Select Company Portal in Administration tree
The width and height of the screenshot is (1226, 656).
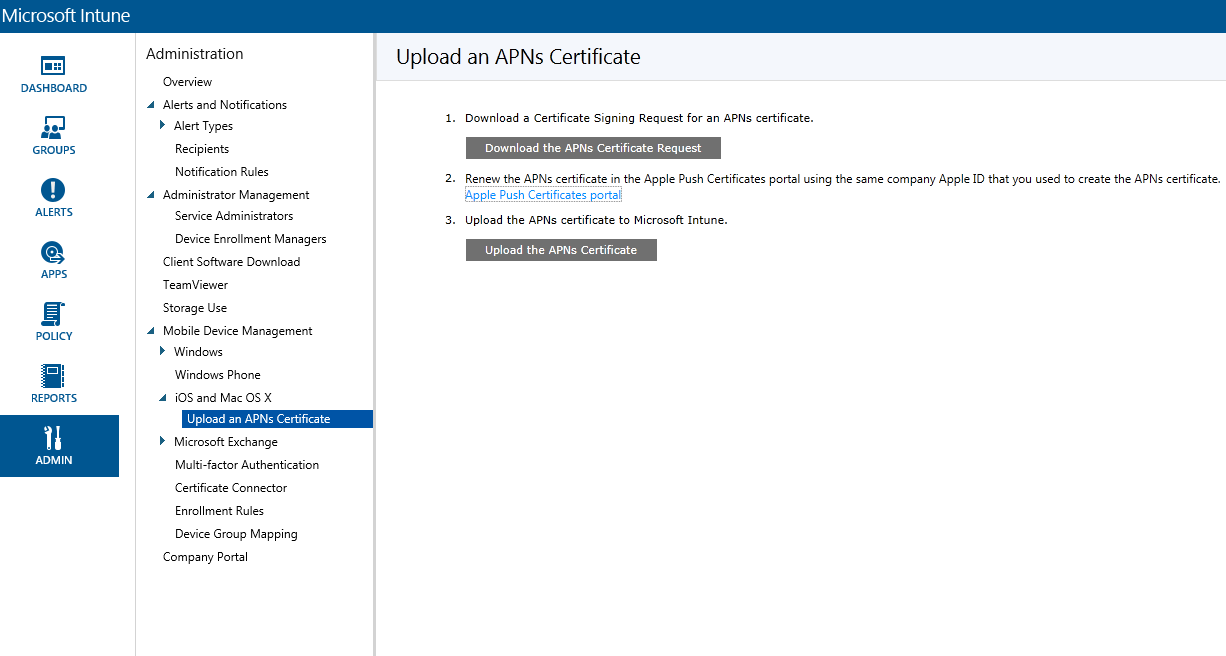coord(205,557)
